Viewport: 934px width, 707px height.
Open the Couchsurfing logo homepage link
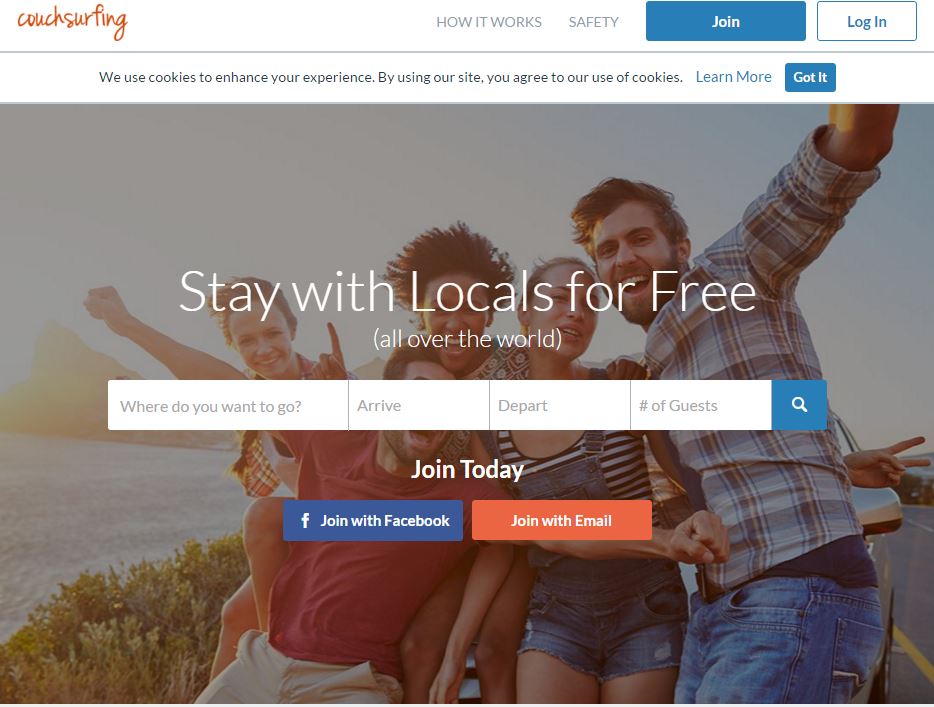click(x=72, y=21)
